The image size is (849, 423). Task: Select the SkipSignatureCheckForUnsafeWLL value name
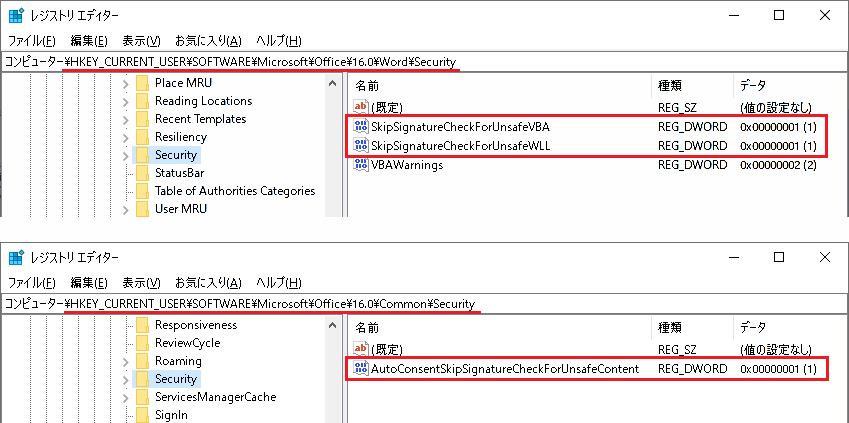[461, 146]
